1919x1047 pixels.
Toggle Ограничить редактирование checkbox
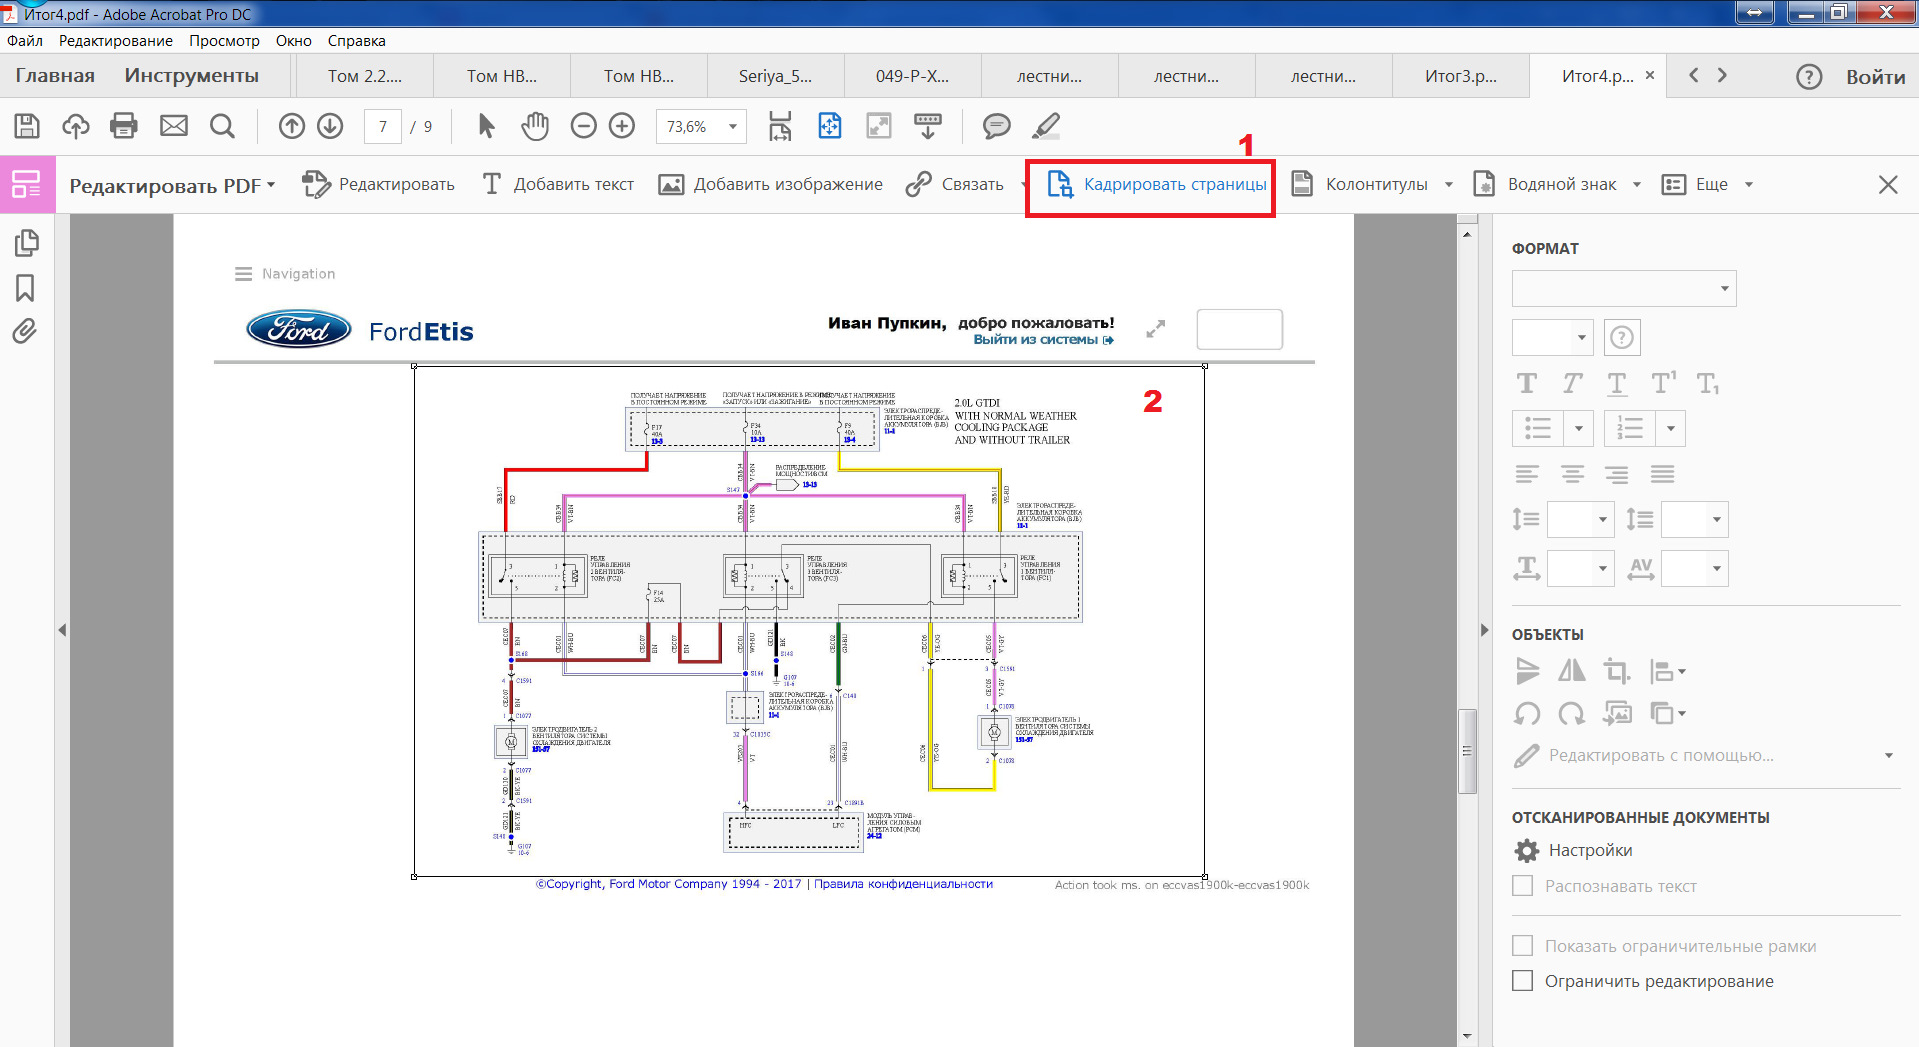1523,981
